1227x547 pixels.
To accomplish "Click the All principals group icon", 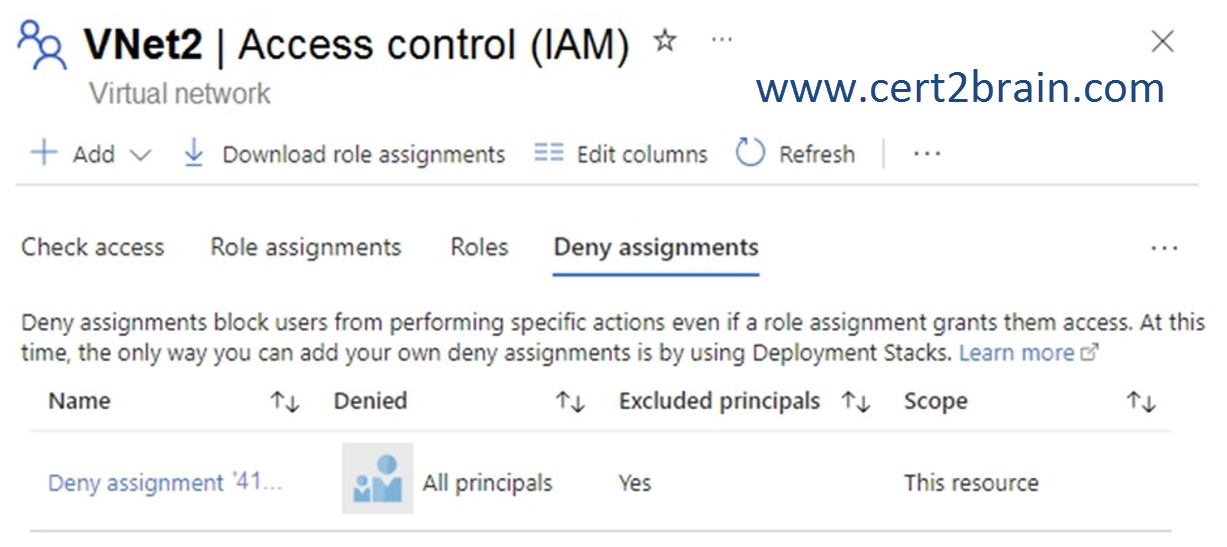I will coord(377,479).
